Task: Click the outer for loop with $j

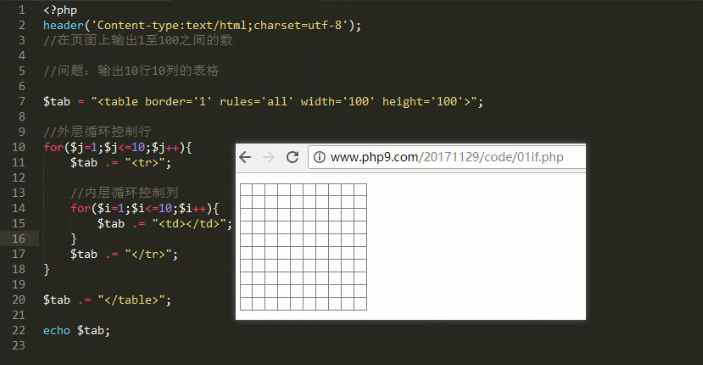Action: (117, 147)
